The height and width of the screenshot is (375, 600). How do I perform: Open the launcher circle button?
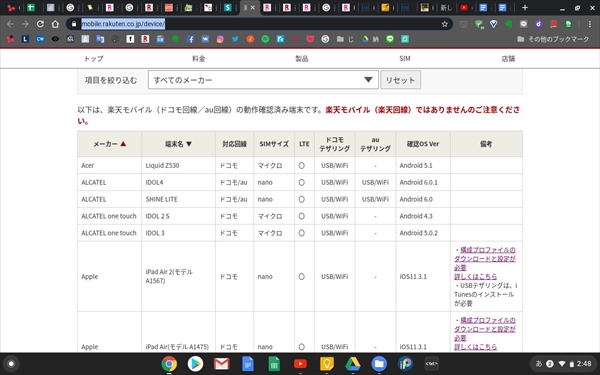11,364
